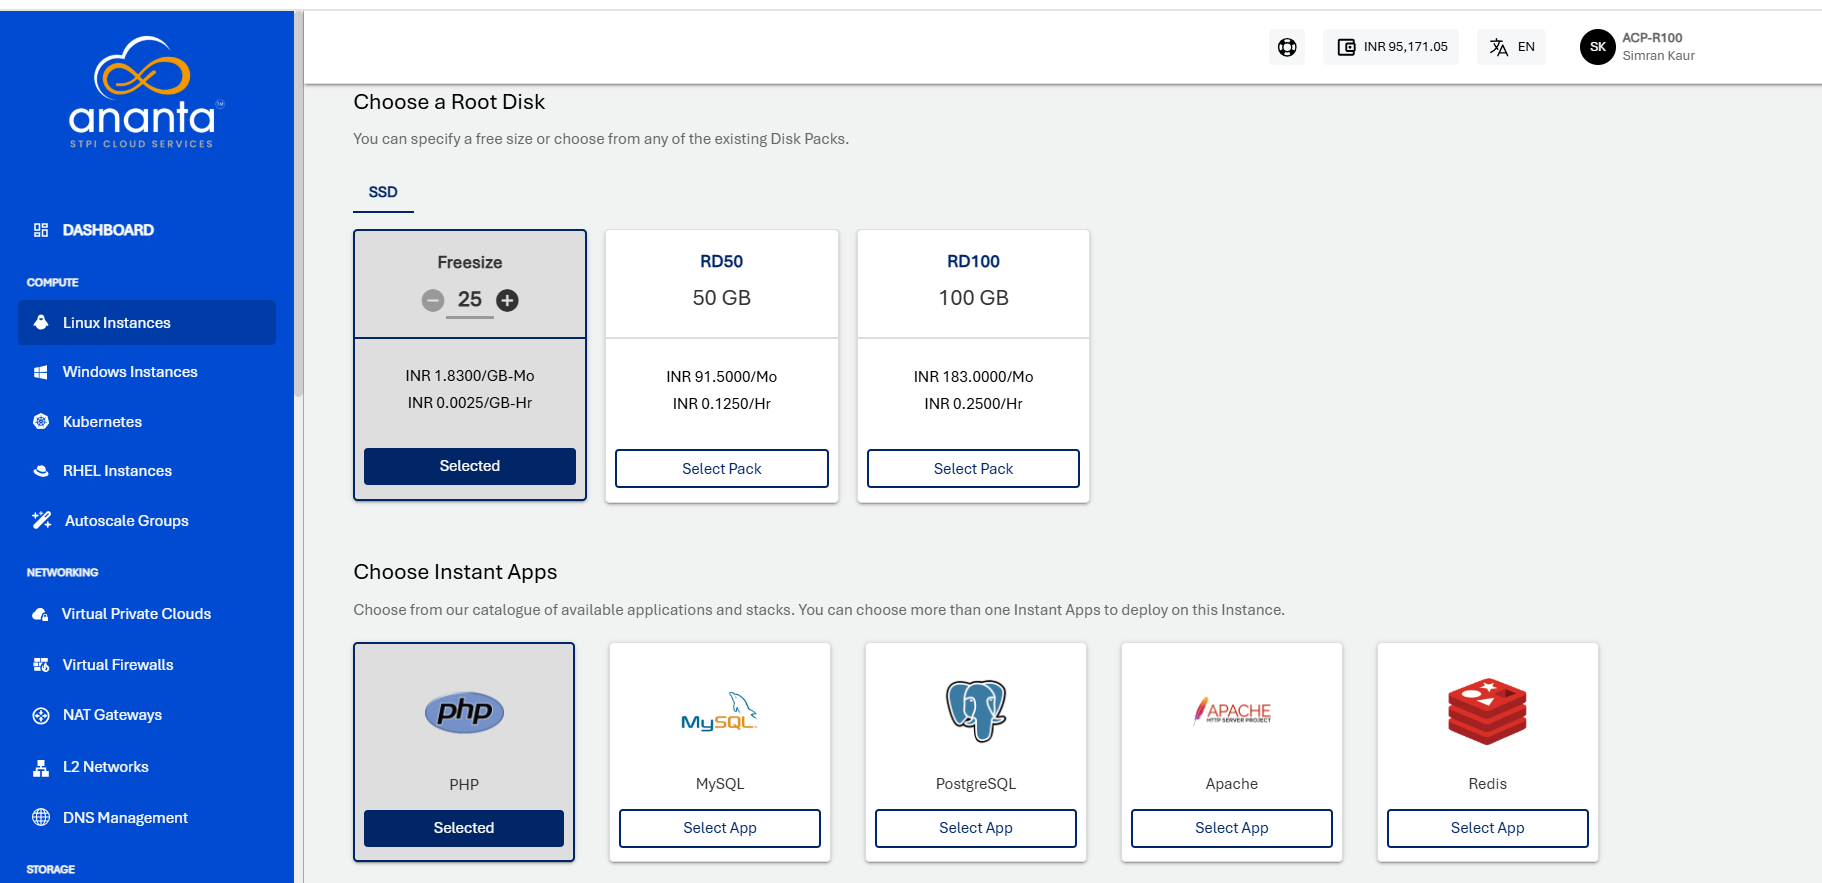
Task: Click the PostgreSQL elephant logo
Action: click(976, 711)
